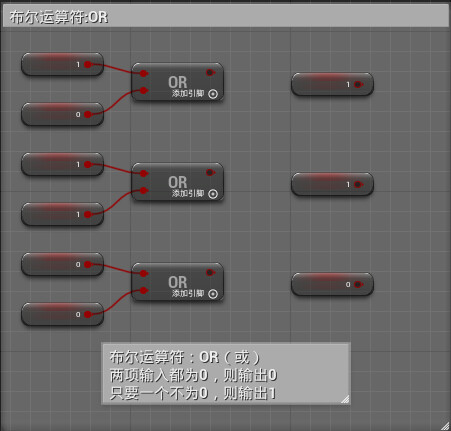Screen dimensions: 451x431
Task: Click the output pin of bottom-left 0 variable node
Action: (88, 314)
